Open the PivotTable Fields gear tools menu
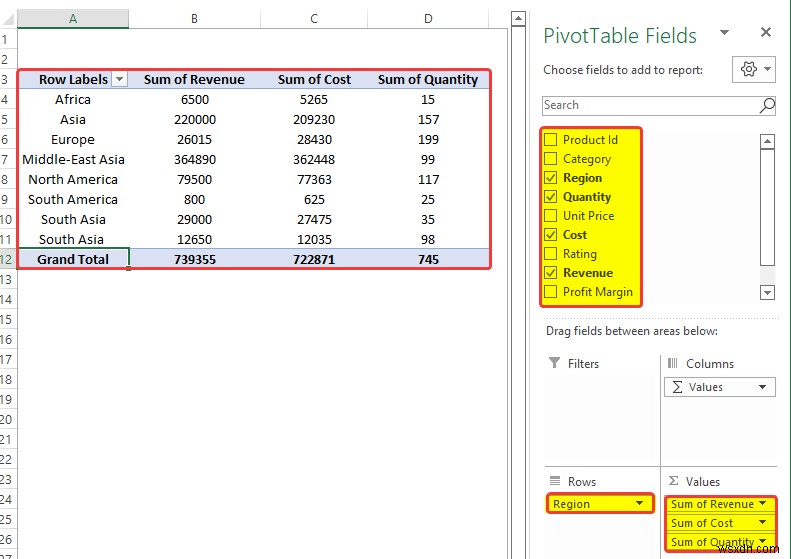The width and height of the screenshot is (791, 559). click(x=754, y=69)
